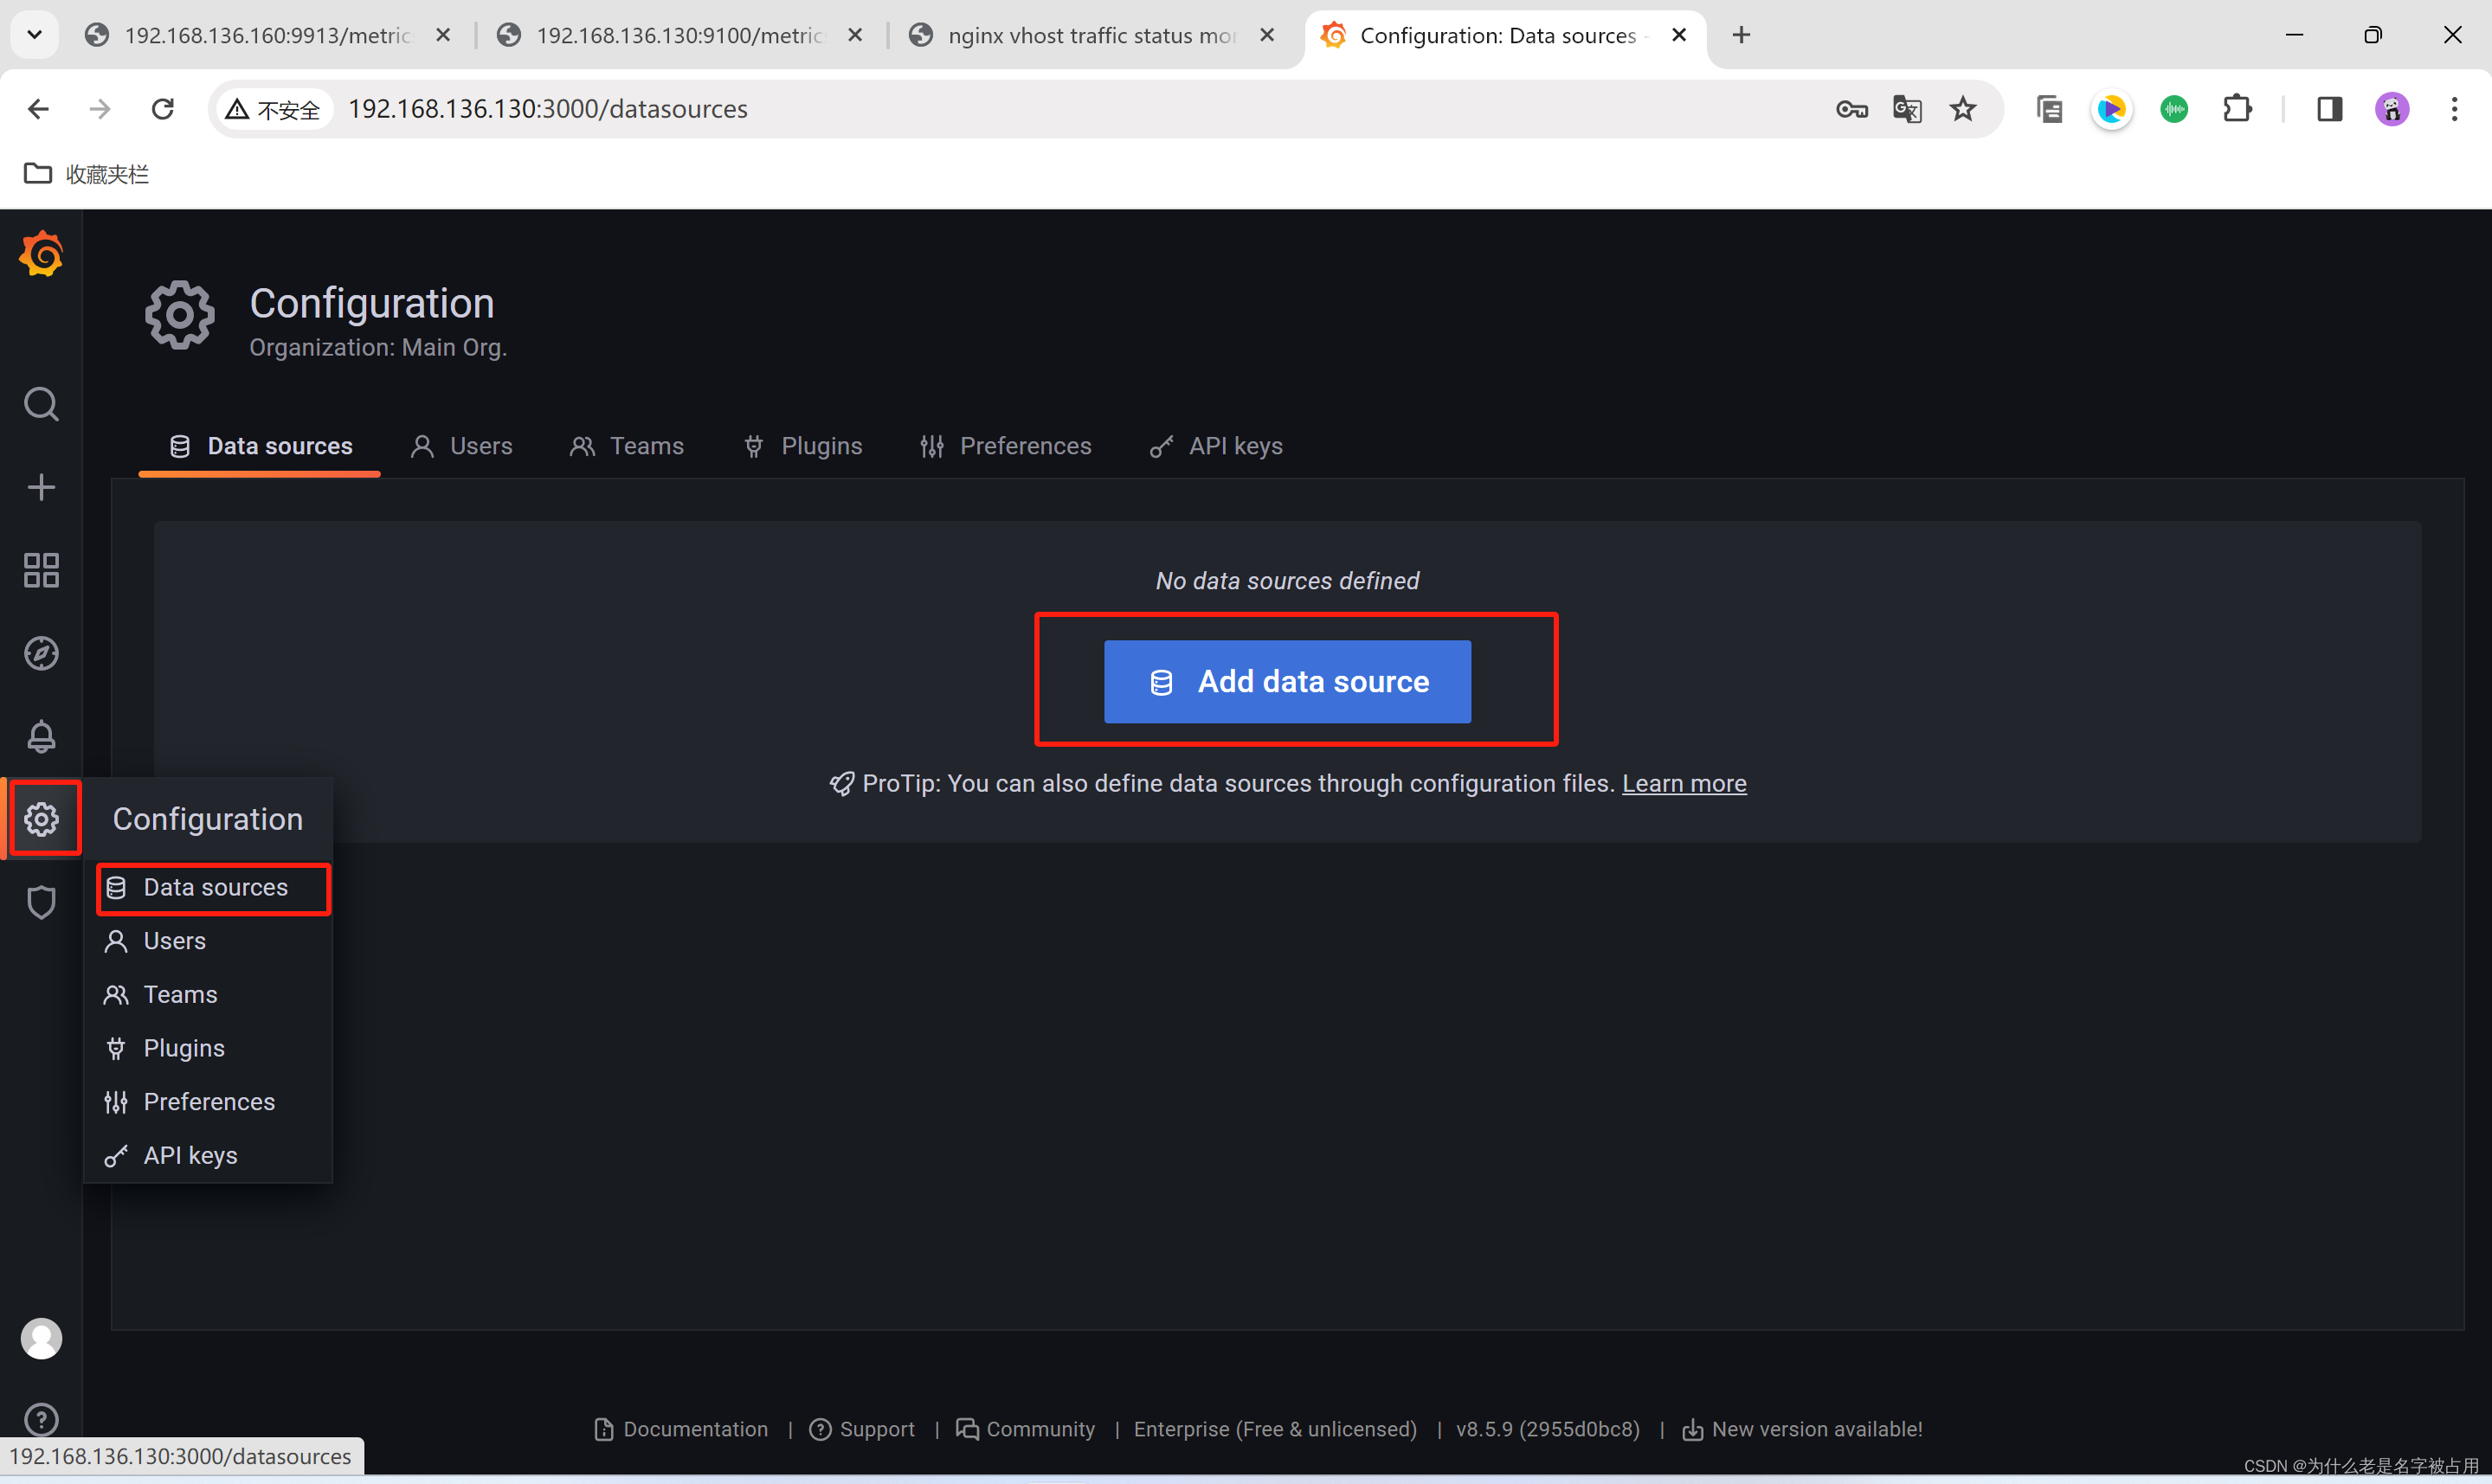Switch to the Preferences tab

1005,446
